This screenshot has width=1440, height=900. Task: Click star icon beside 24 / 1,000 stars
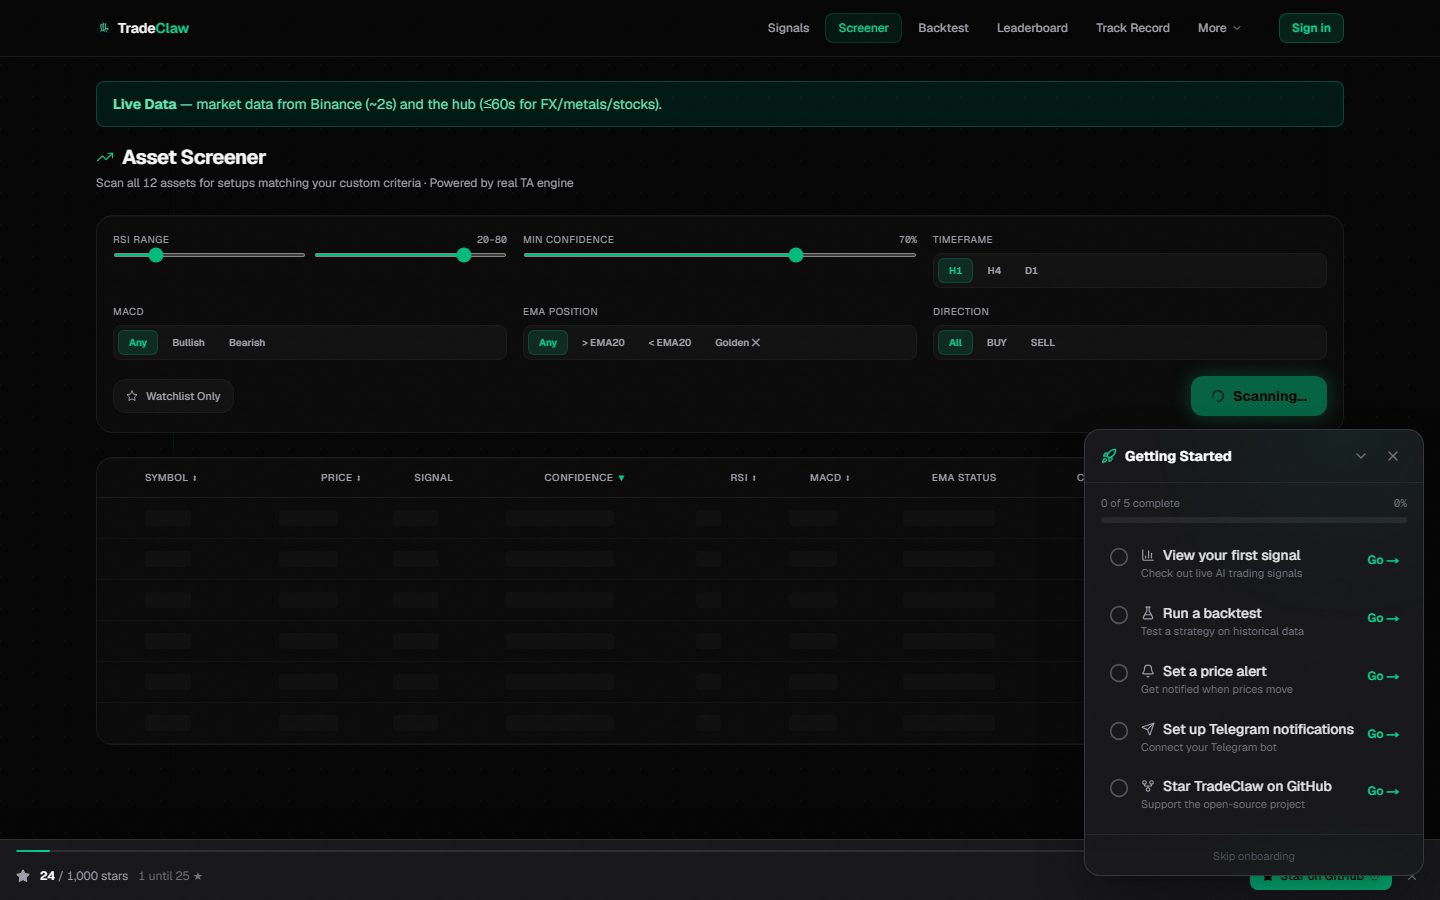click(23, 876)
